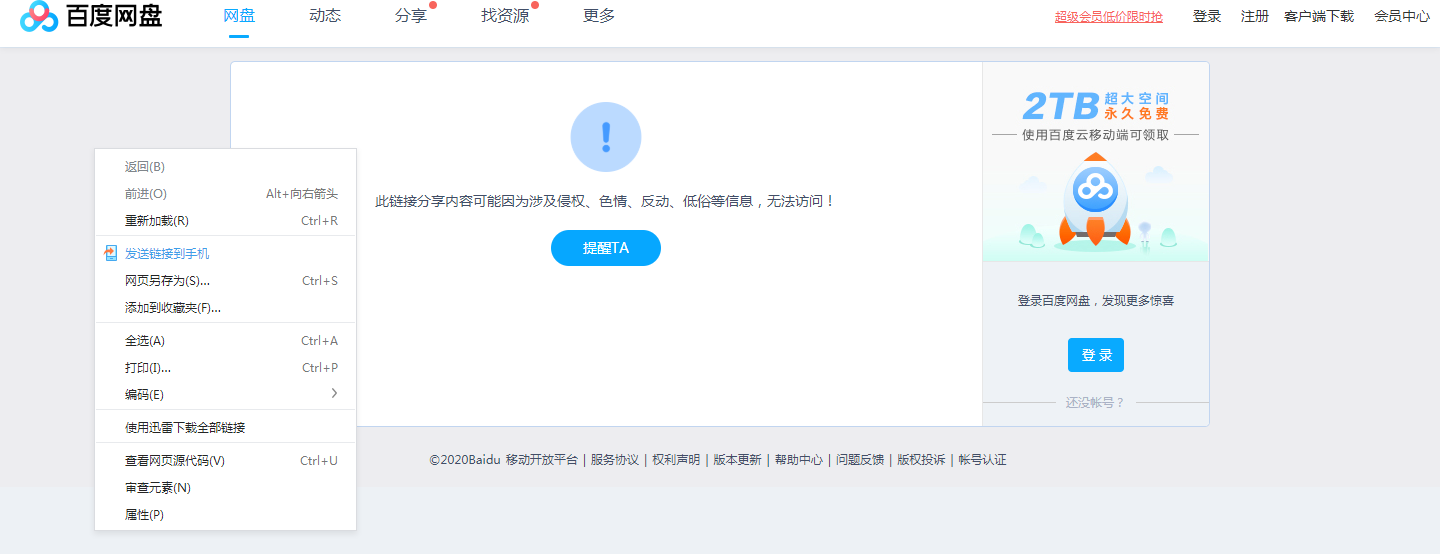Click the 帐号认证 footer link
1440x554 pixels.
pyautogui.click(x=982, y=460)
